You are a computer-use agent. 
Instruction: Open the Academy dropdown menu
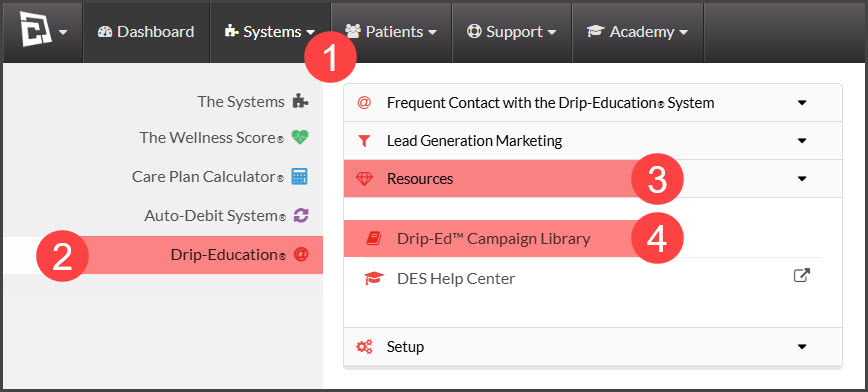tap(638, 32)
